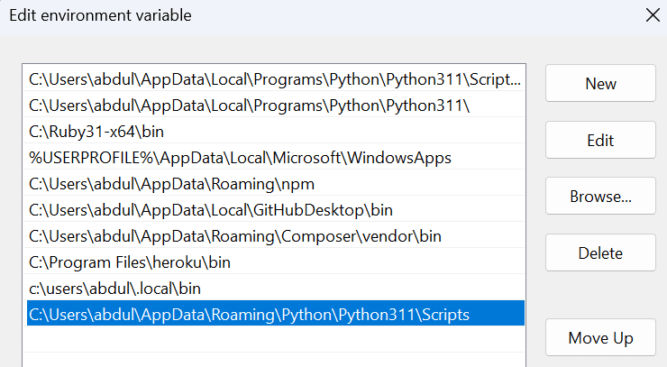
Task: Select the c:\users\abdul\.local\bin entry
Action: tap(275, 288)
